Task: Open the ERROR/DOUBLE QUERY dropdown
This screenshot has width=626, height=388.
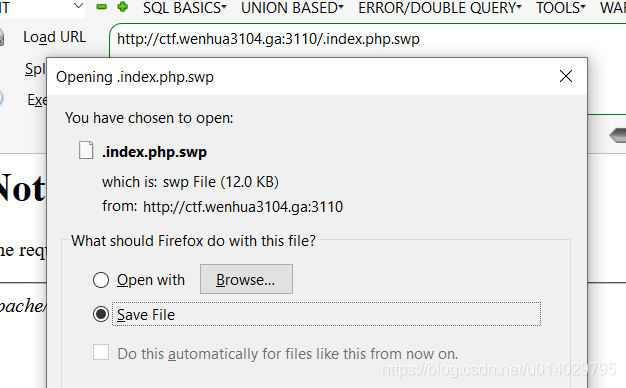Action: 440,8
